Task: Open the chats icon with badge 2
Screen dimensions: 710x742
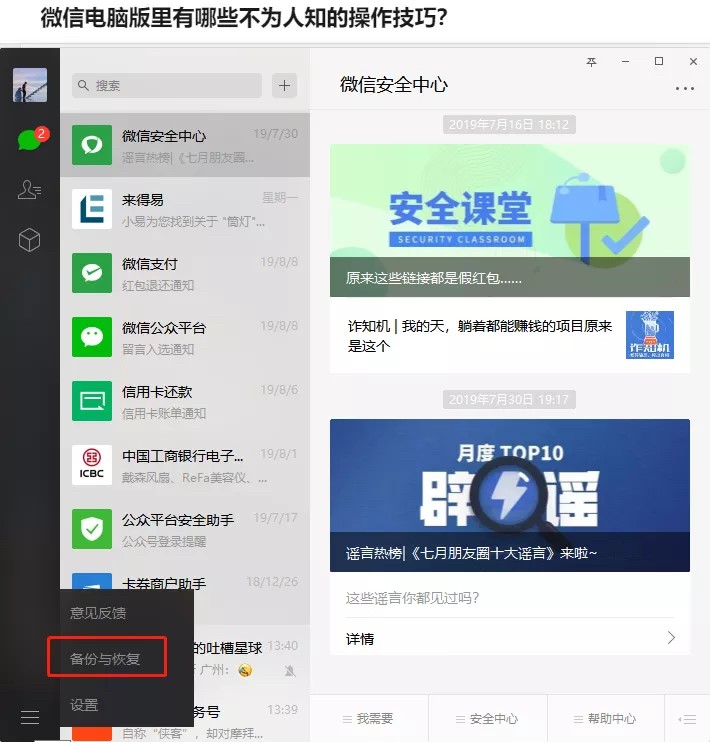Action: pos(31,139)
